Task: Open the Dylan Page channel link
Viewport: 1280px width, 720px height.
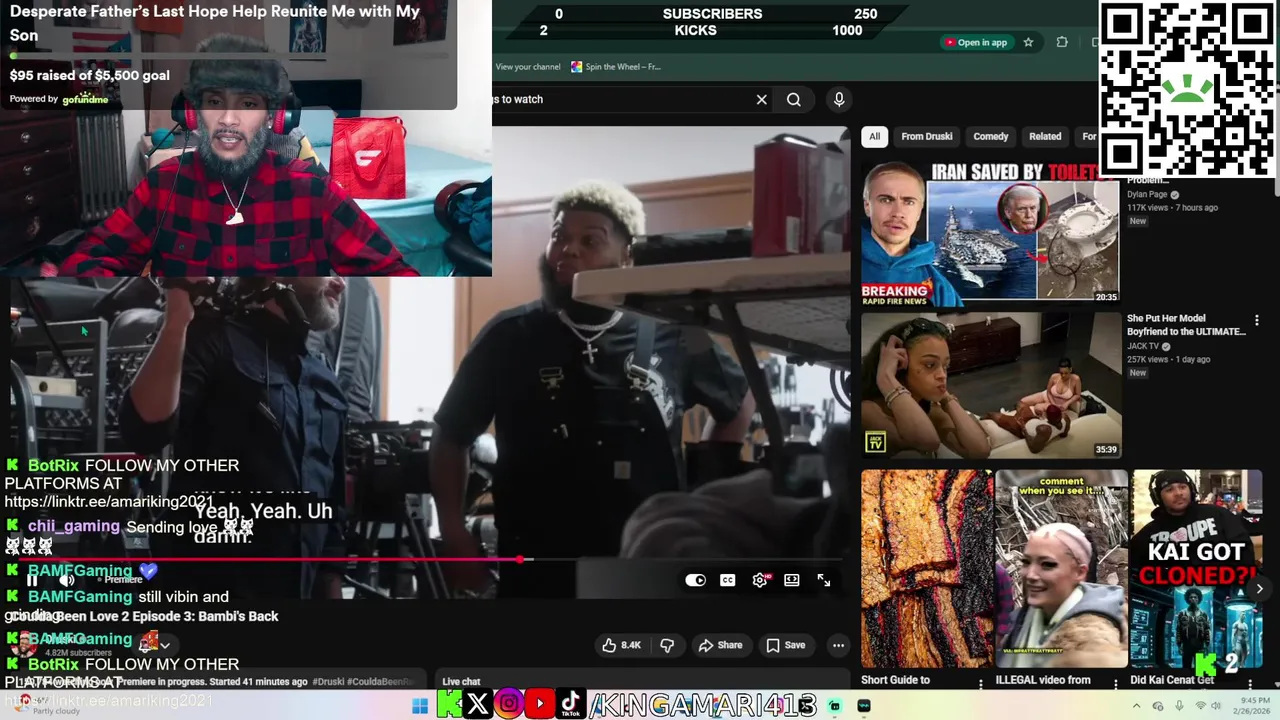Action: tap(1149, 195)
